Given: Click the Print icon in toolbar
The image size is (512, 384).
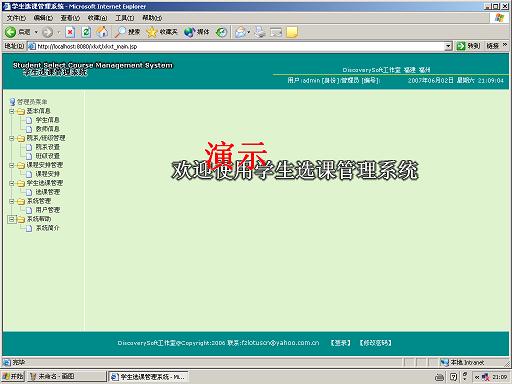Looking at the screenshot, I should tap(260, 32).
